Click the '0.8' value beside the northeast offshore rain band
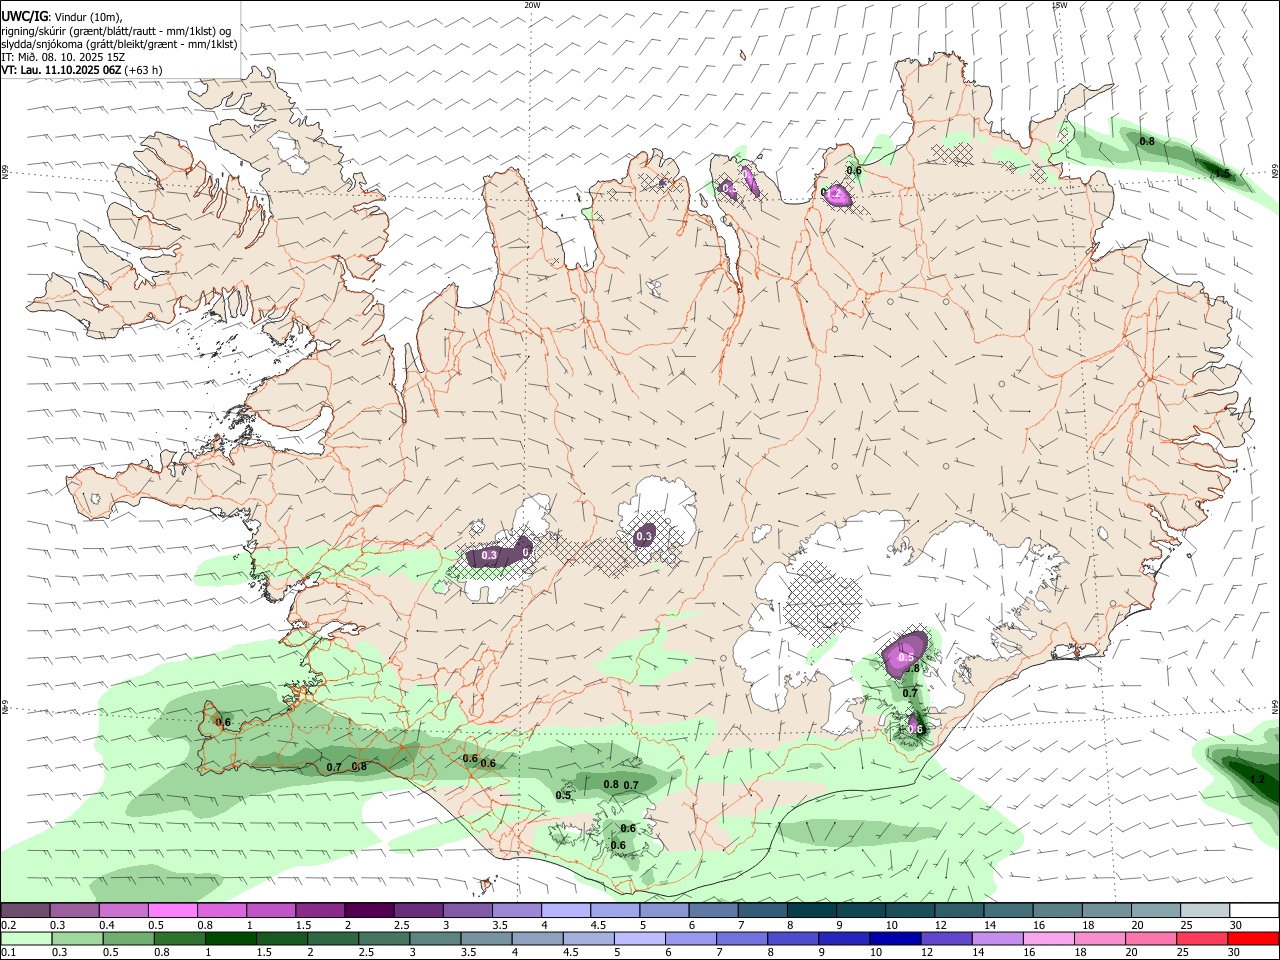 pos(1147,141)
